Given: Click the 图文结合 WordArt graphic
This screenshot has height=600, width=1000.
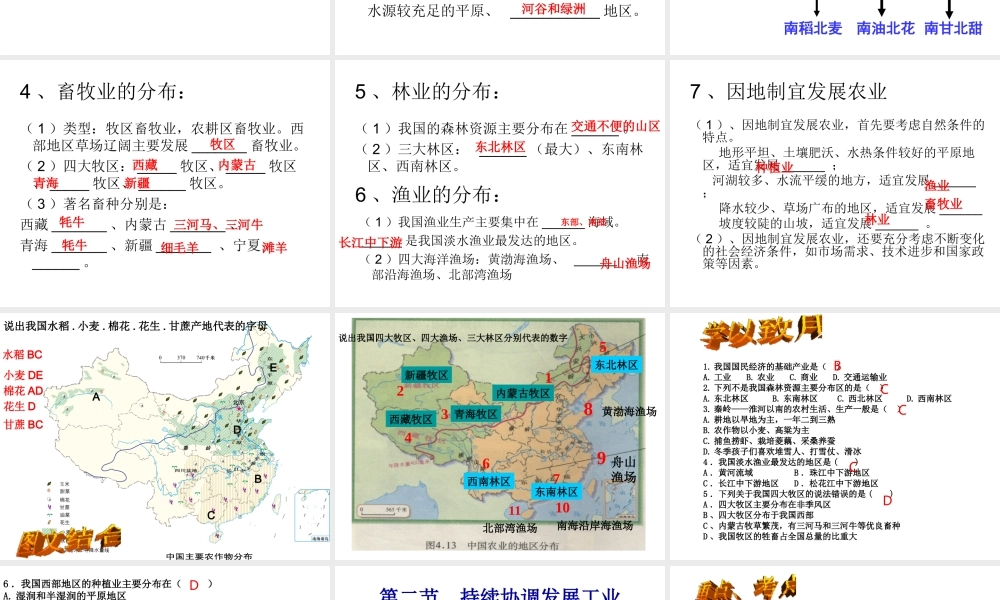Looking at the screenshot, I should pyautogui.click(x=69, y=541).
